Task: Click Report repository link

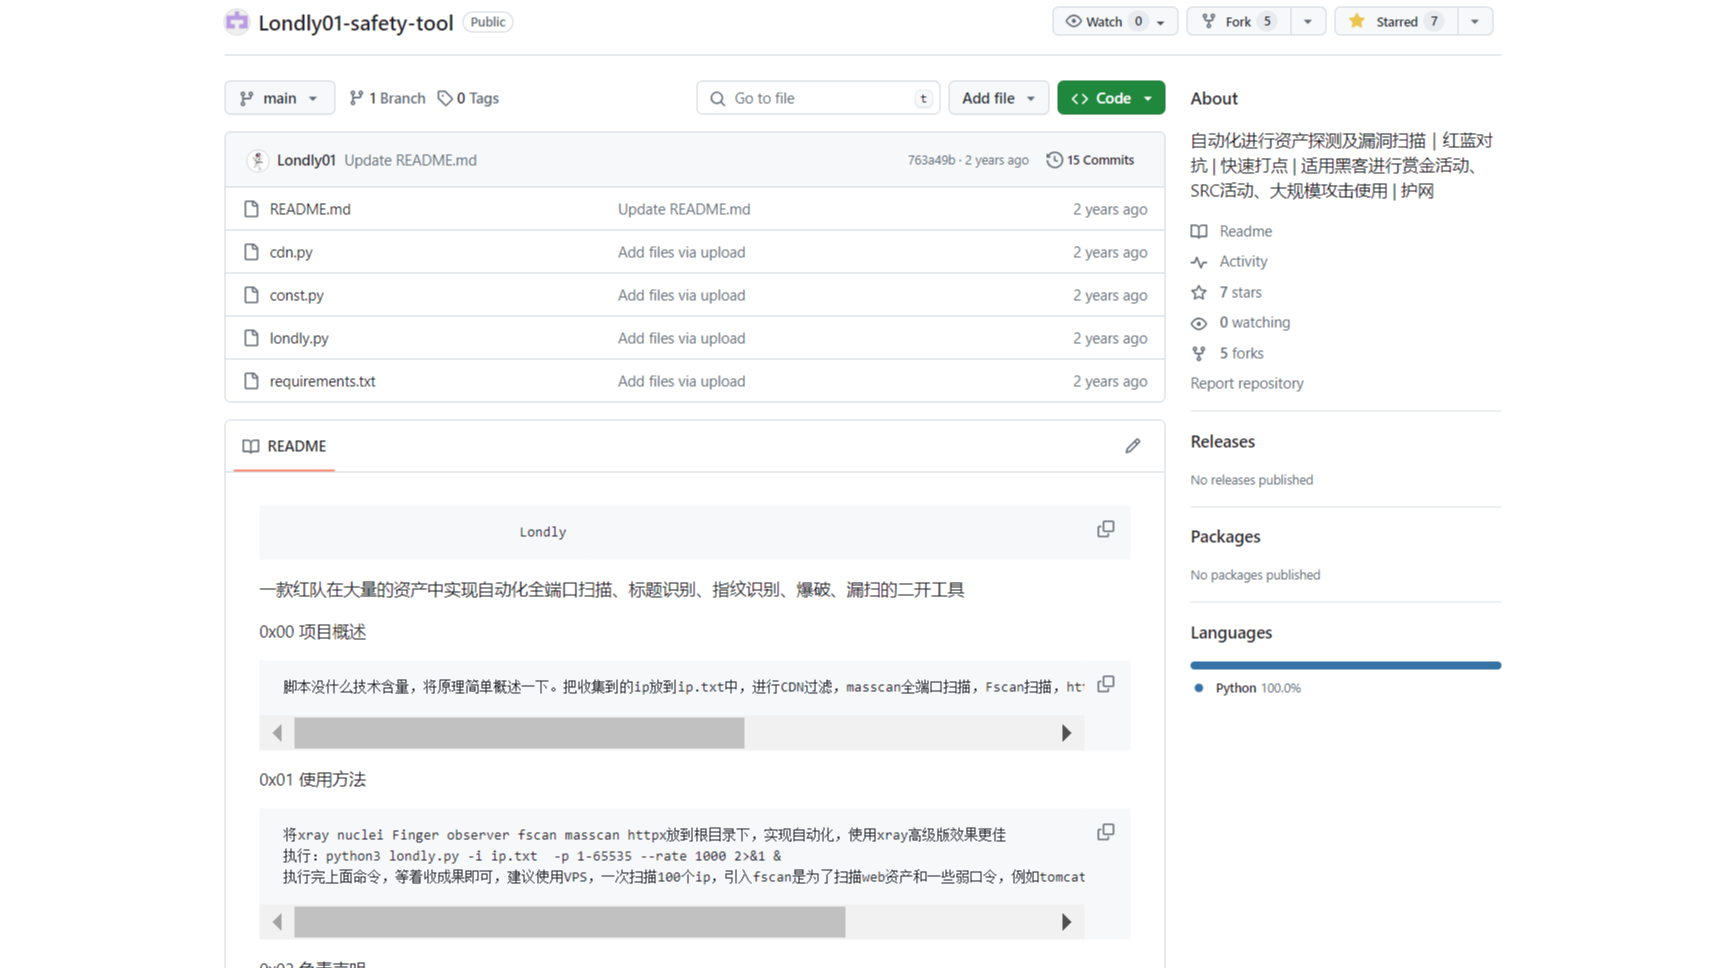Action: pos(1247,383)
